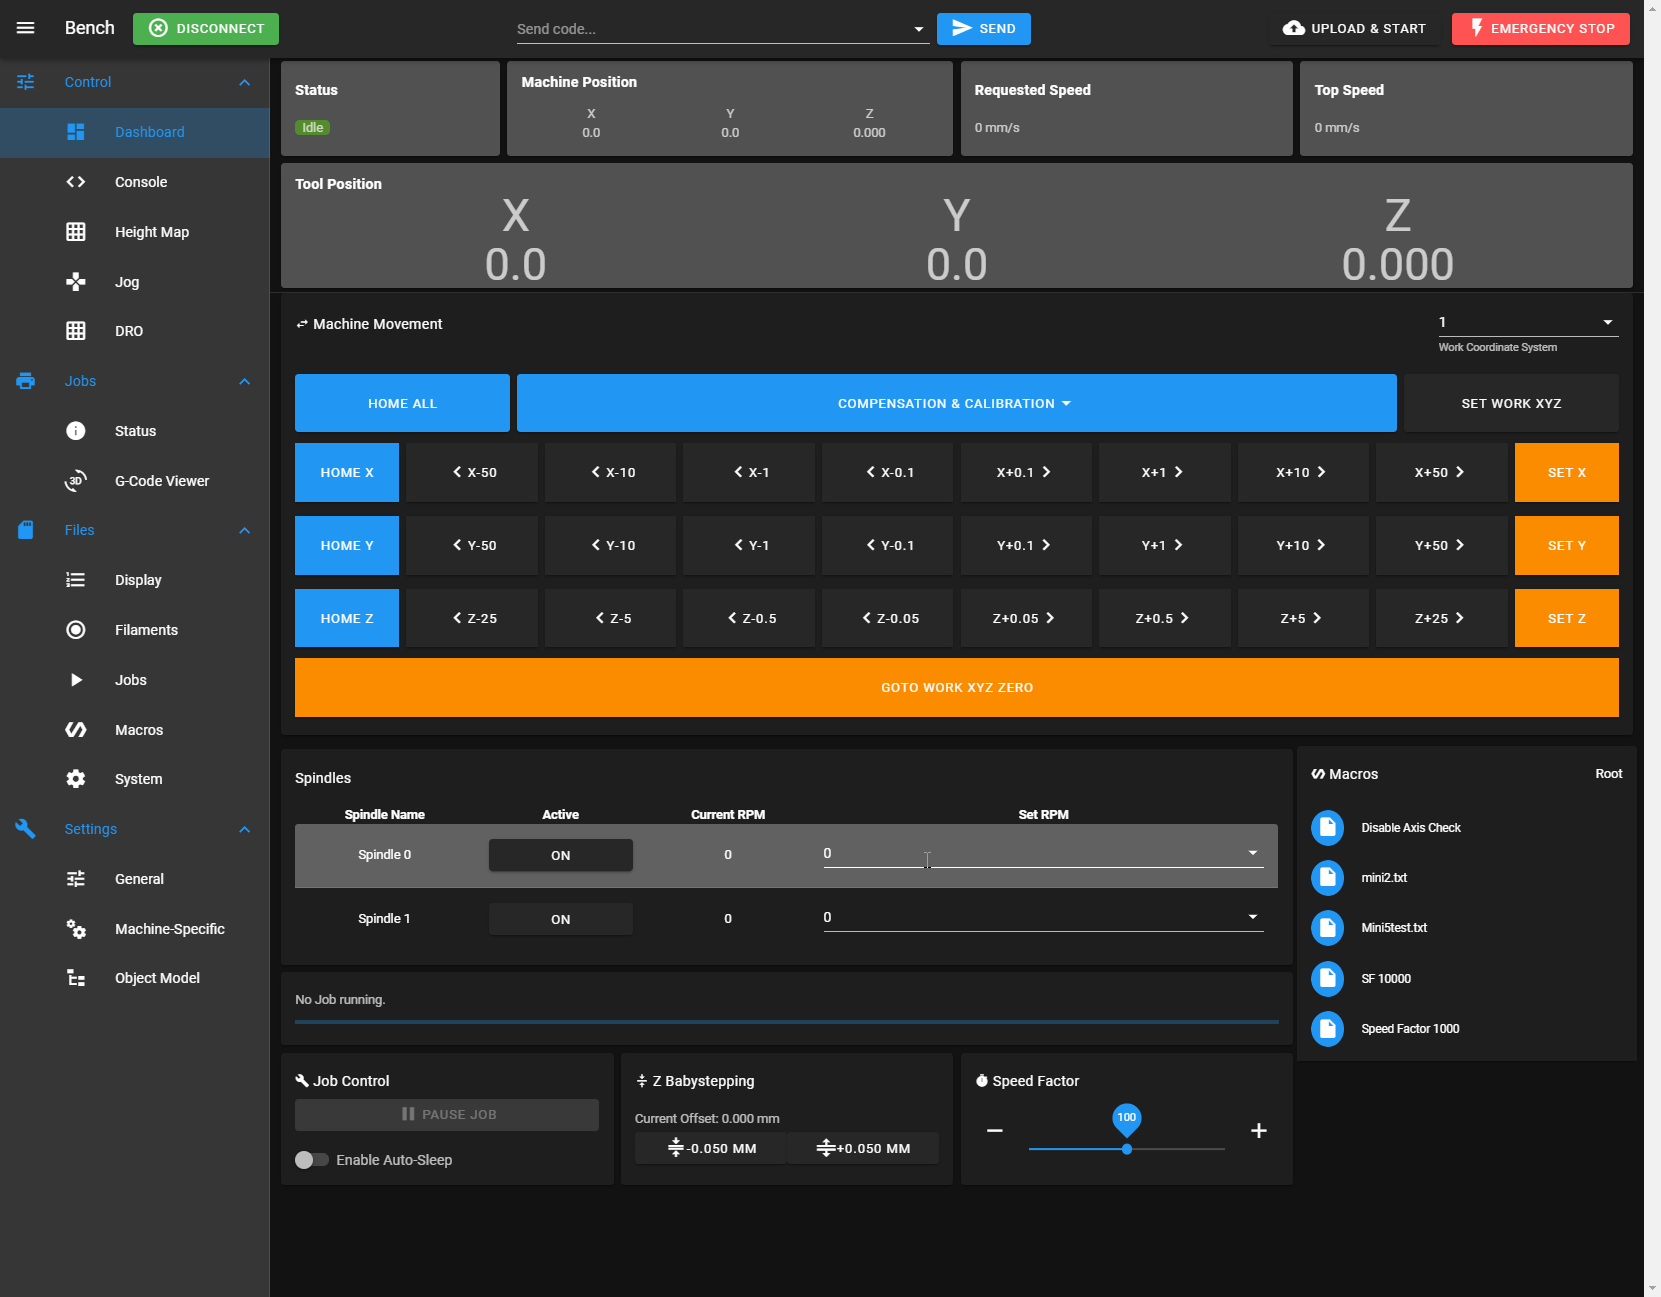Click the System gear icon
Screen dimensions: 1661x1297
tap(76, 779)
